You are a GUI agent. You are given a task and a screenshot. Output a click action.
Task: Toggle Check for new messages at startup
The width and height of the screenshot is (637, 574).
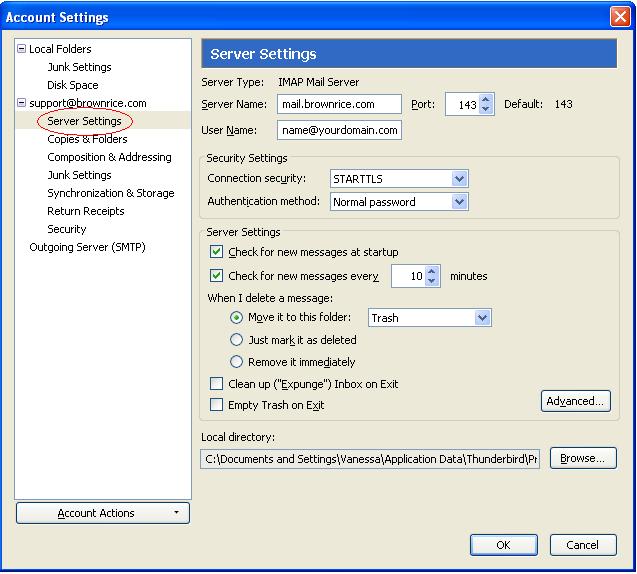pos(216,252)
